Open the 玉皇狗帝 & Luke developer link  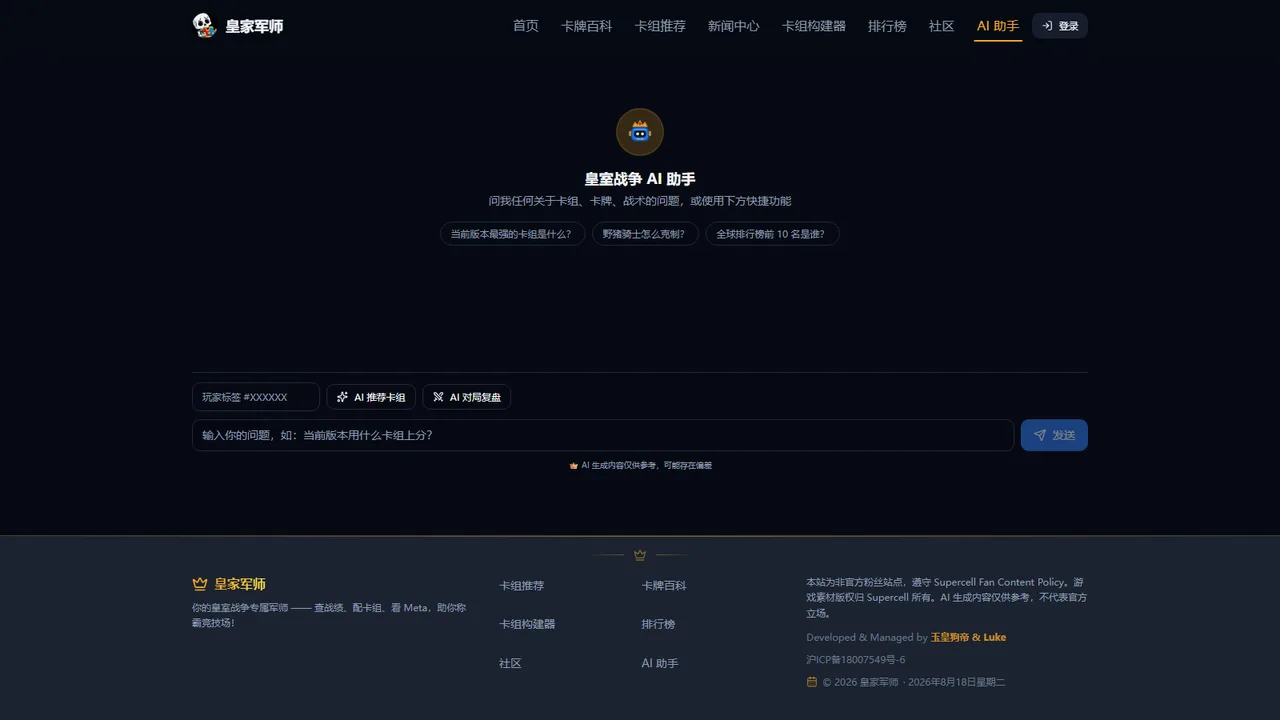pos(969,637)
